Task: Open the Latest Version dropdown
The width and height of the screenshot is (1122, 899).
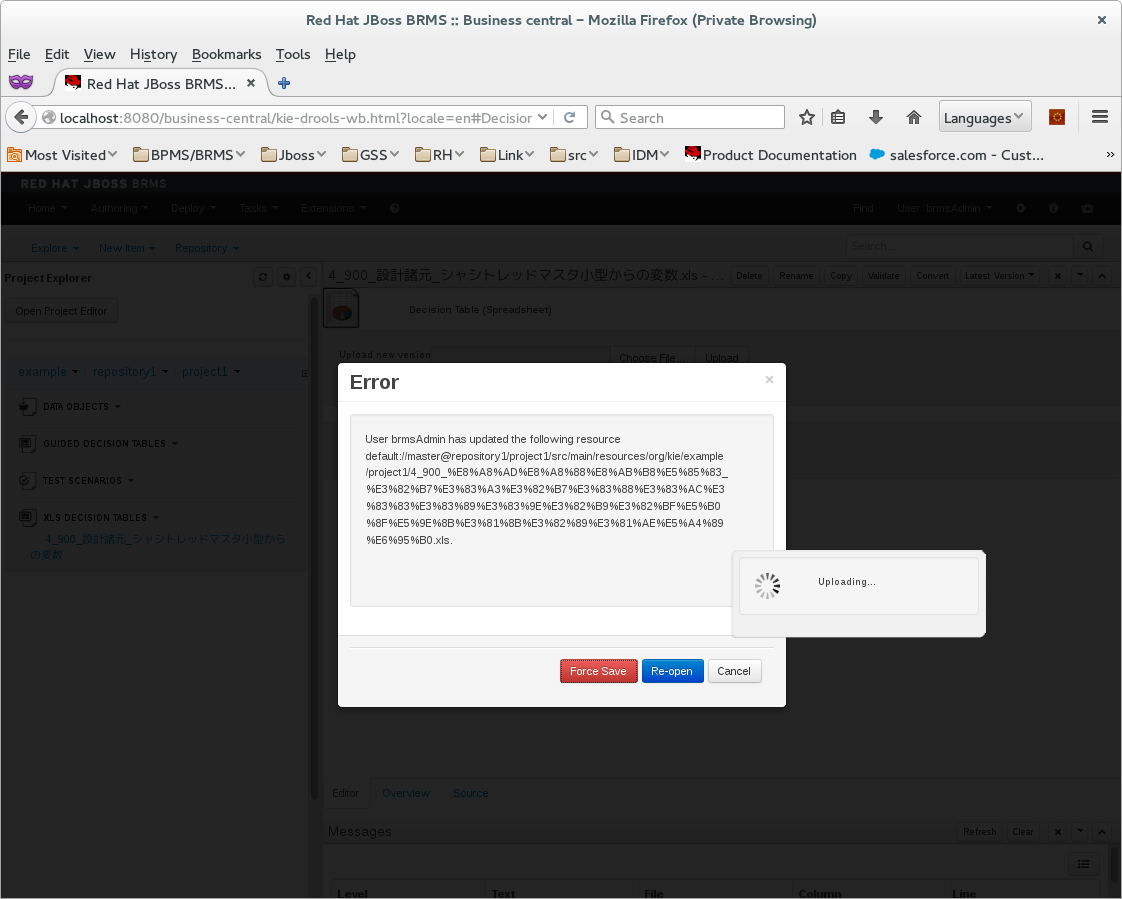Action: tap(999, 276)
